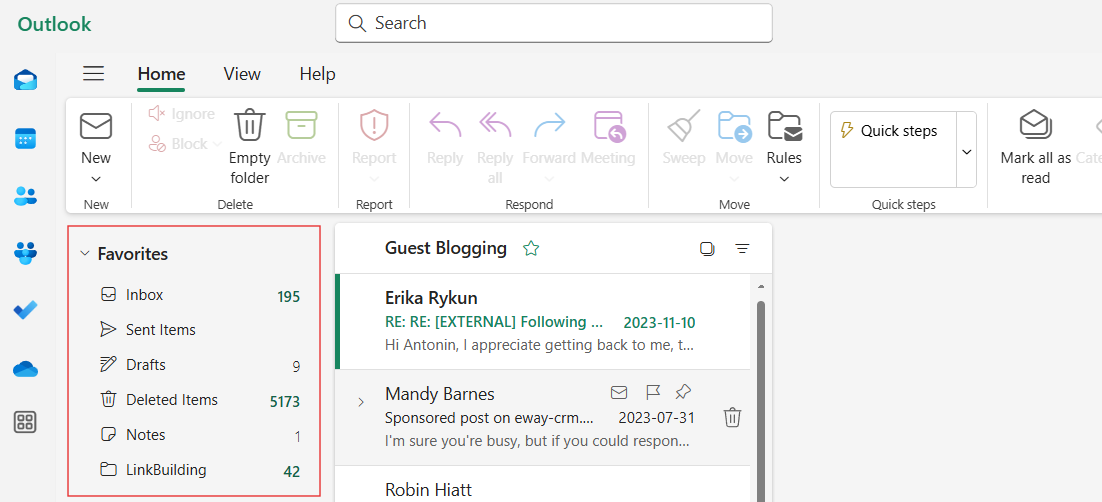The height and width of the screenshot is (502, 1102).
Task: Open the Move dropdown arrow
Action: [734, 179]
